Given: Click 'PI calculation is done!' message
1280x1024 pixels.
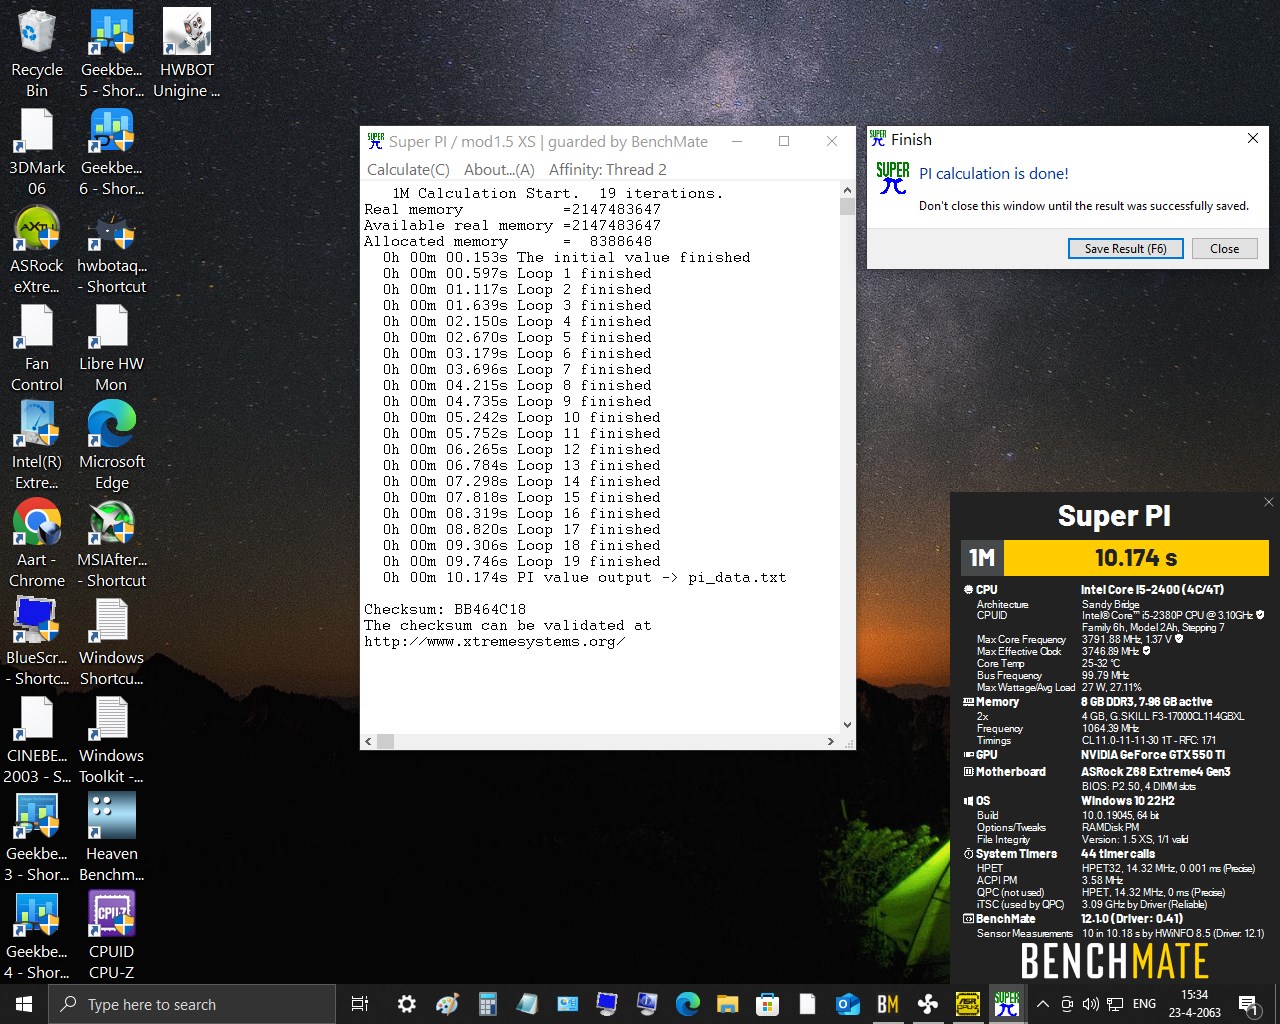Looking at the screenshot, I should 993,174.
